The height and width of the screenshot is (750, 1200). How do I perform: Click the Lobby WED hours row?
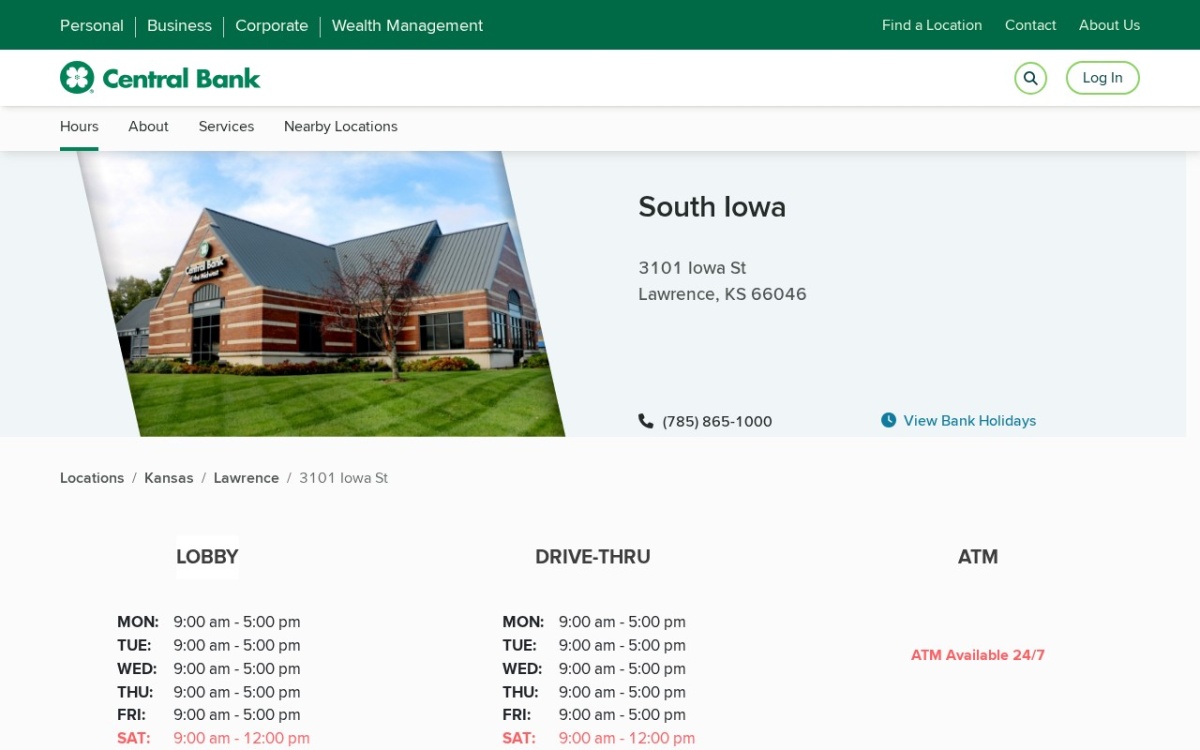(x=209, y=668)
